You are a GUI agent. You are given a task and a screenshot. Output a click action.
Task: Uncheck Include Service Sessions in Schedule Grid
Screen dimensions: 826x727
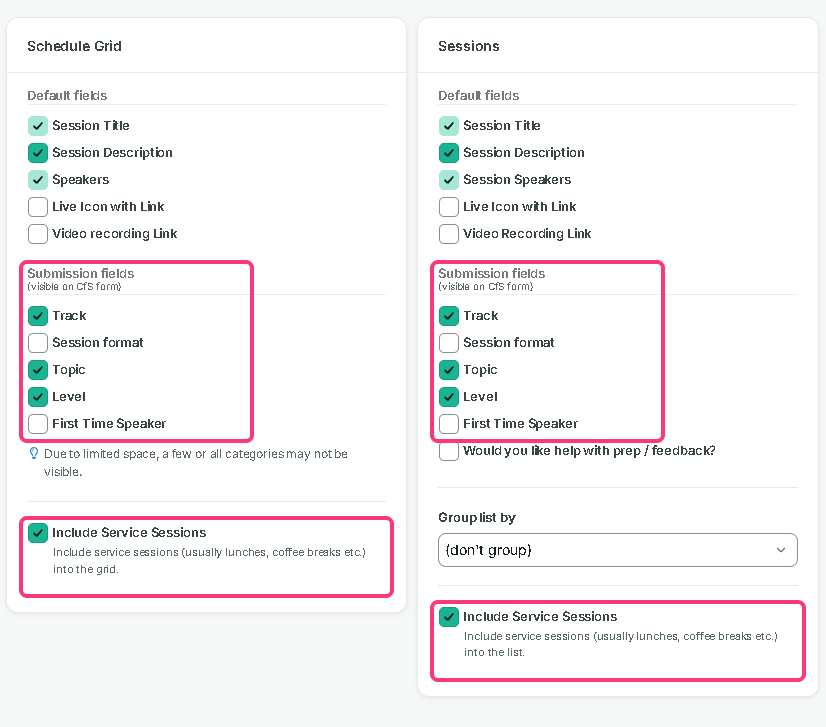[x=38, y=533]
